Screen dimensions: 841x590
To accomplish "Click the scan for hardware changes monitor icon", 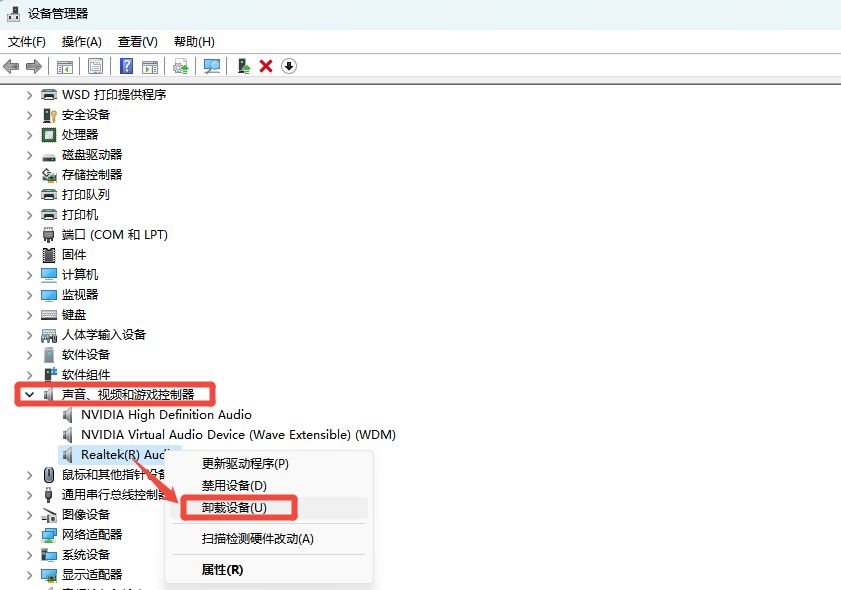I will 212,67.
